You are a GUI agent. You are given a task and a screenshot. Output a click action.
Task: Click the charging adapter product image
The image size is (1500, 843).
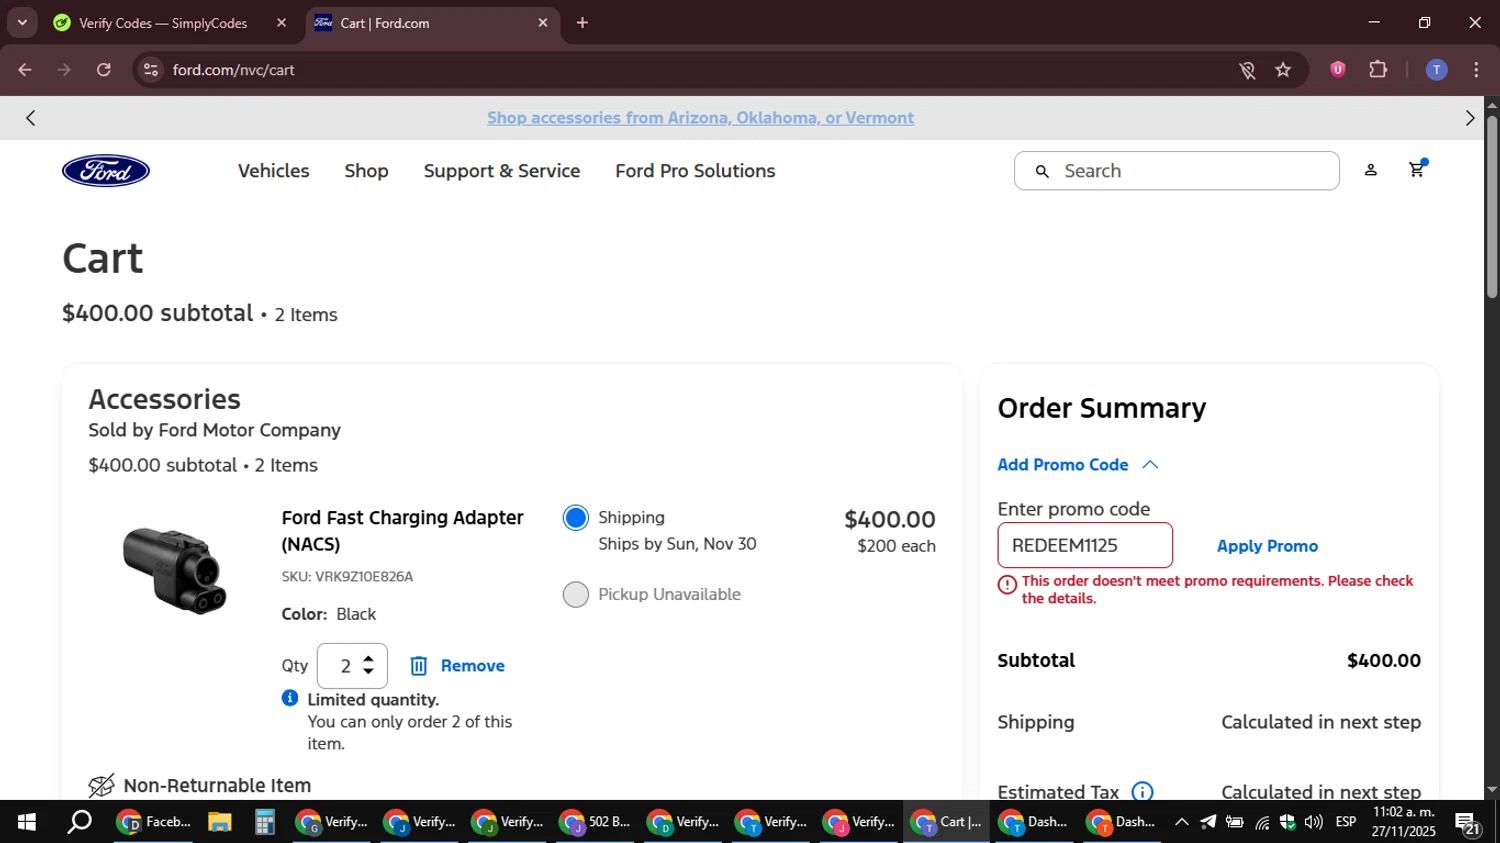(x=175, y=570)
